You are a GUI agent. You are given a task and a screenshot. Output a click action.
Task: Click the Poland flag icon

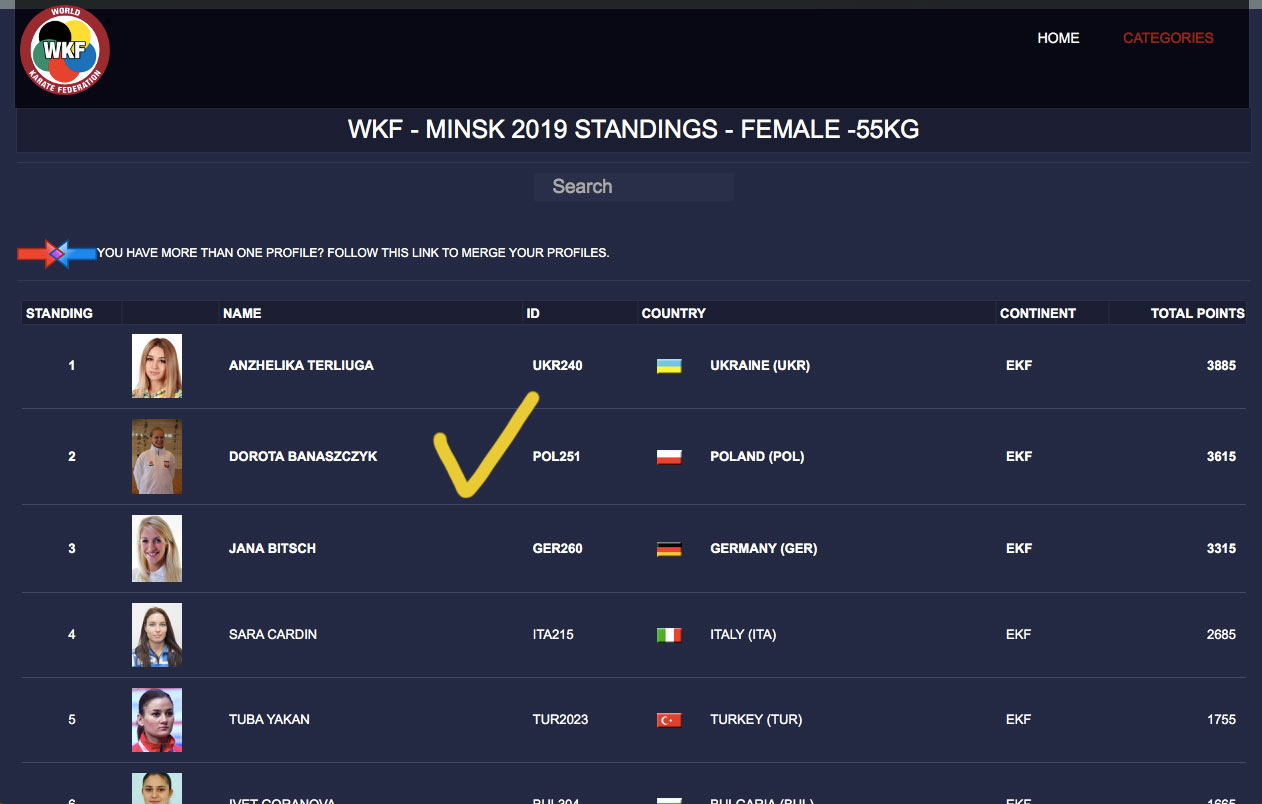click(x=669, y=457)
